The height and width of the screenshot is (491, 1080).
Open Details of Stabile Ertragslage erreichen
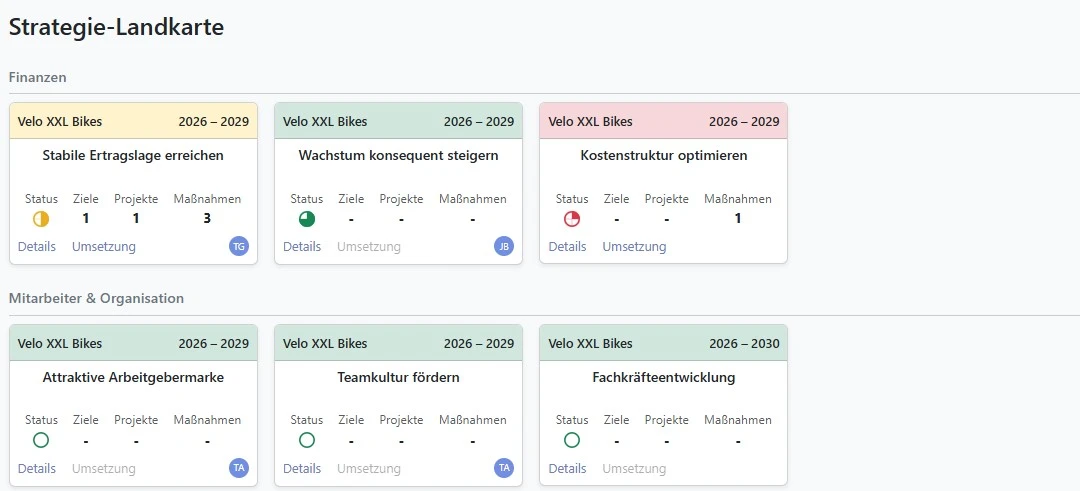coord(37,247)
